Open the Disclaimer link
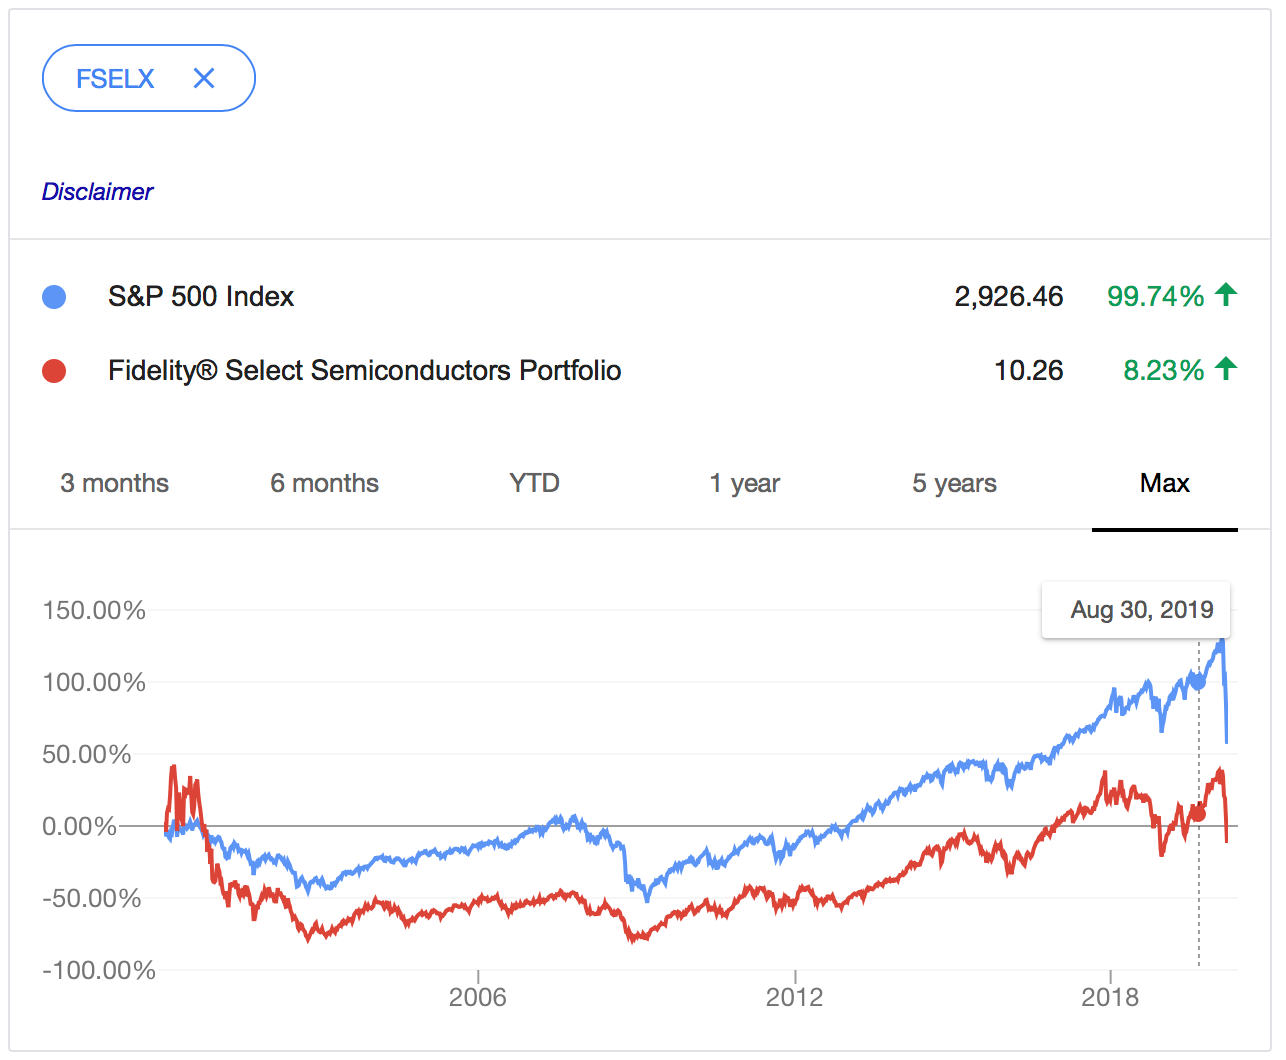Viewport: 1286px width, 1060px height. (x=97, y=191)
